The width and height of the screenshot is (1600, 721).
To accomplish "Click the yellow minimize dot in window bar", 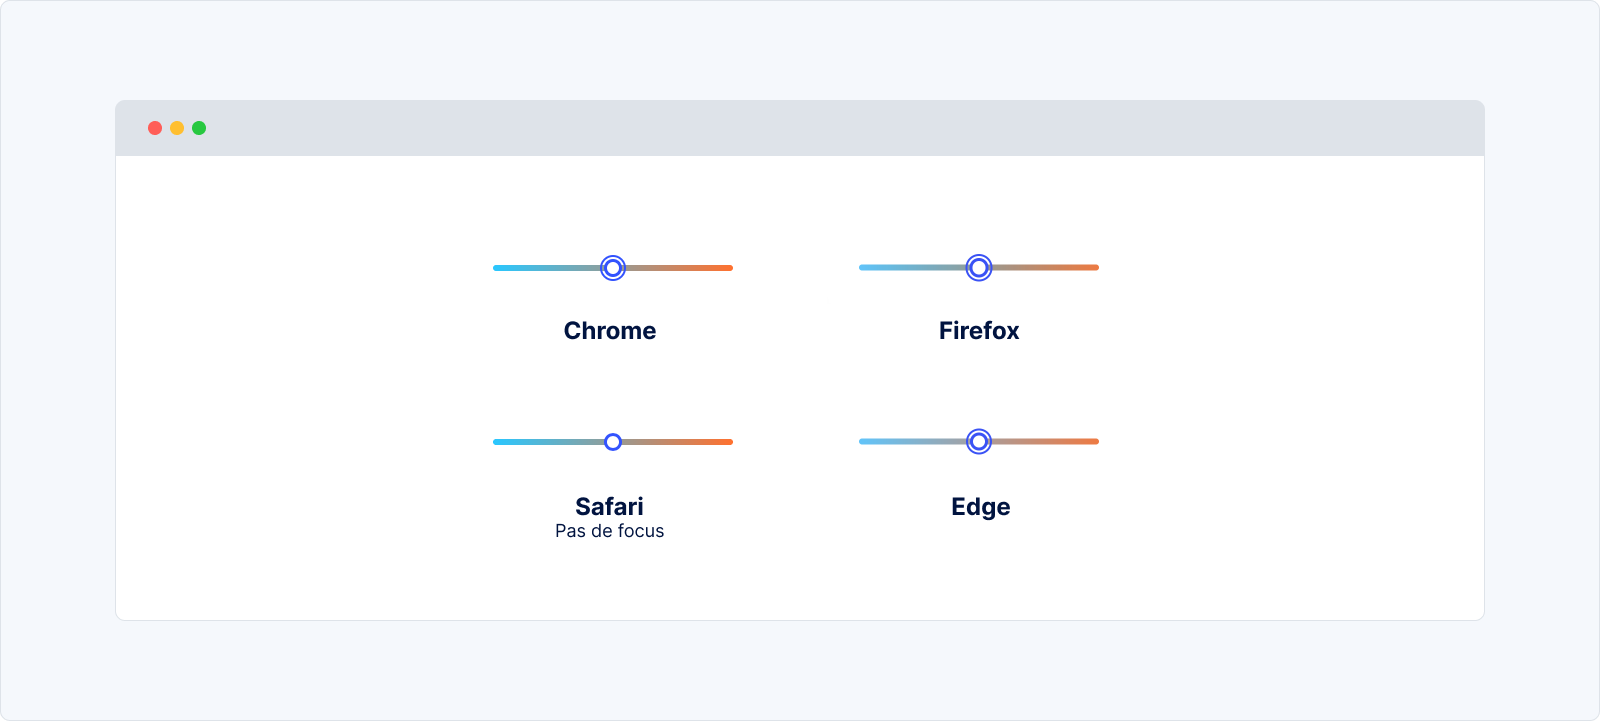I will pyautogui.click(x=177, y=128).
